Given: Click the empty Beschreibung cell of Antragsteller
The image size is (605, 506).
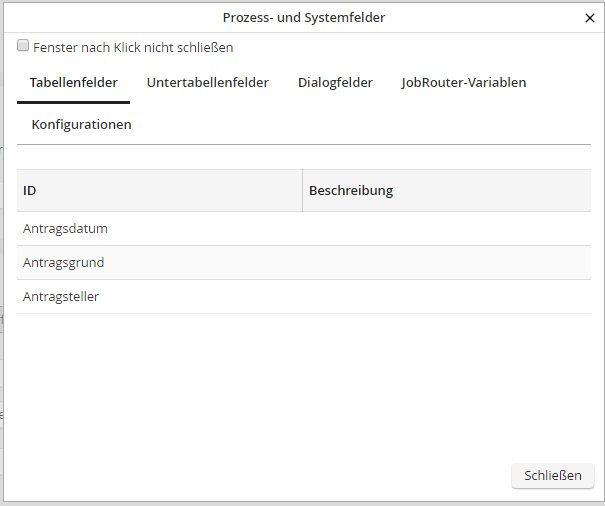Looking at the screenshot, I should (445, 297).
